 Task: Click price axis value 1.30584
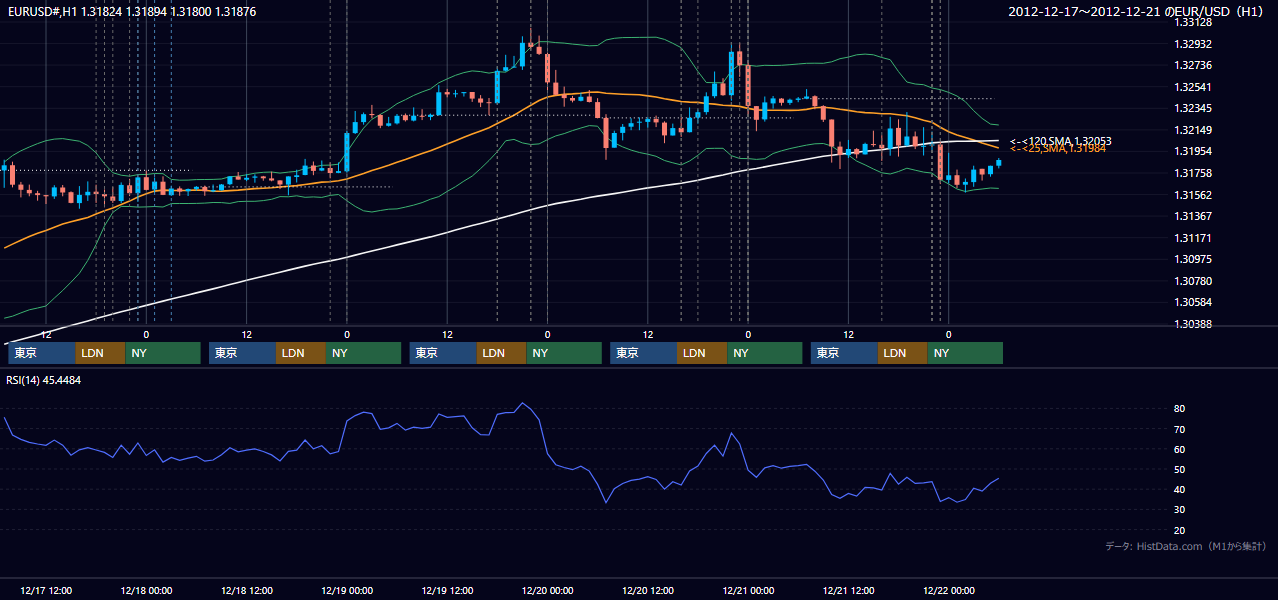[1193, 302]
